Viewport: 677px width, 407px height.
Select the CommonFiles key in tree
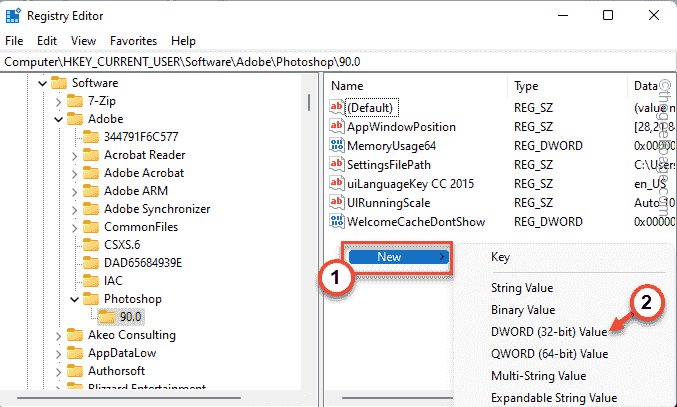[140, 227]
